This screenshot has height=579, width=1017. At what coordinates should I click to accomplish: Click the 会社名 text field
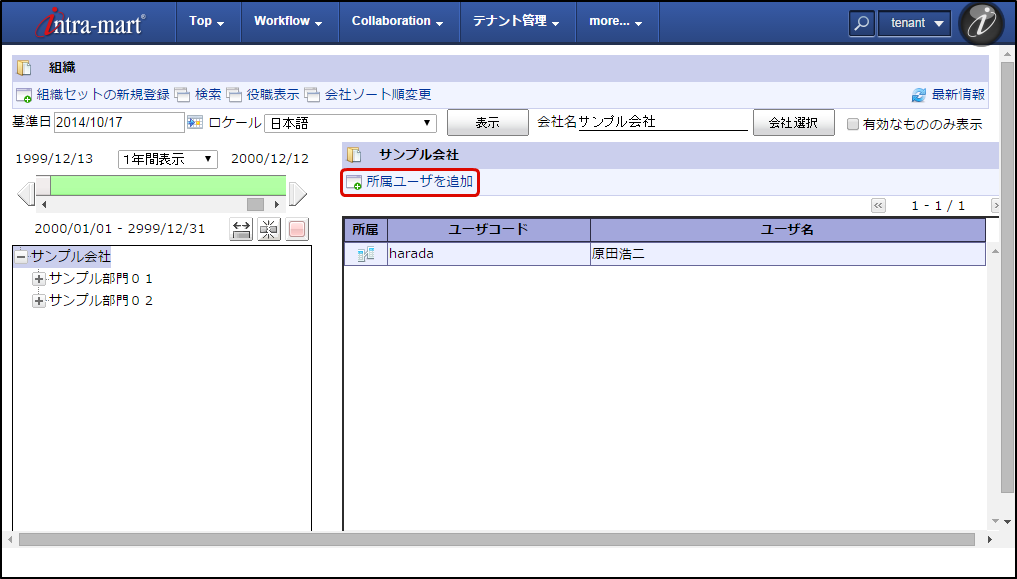[x=663, y=122]
